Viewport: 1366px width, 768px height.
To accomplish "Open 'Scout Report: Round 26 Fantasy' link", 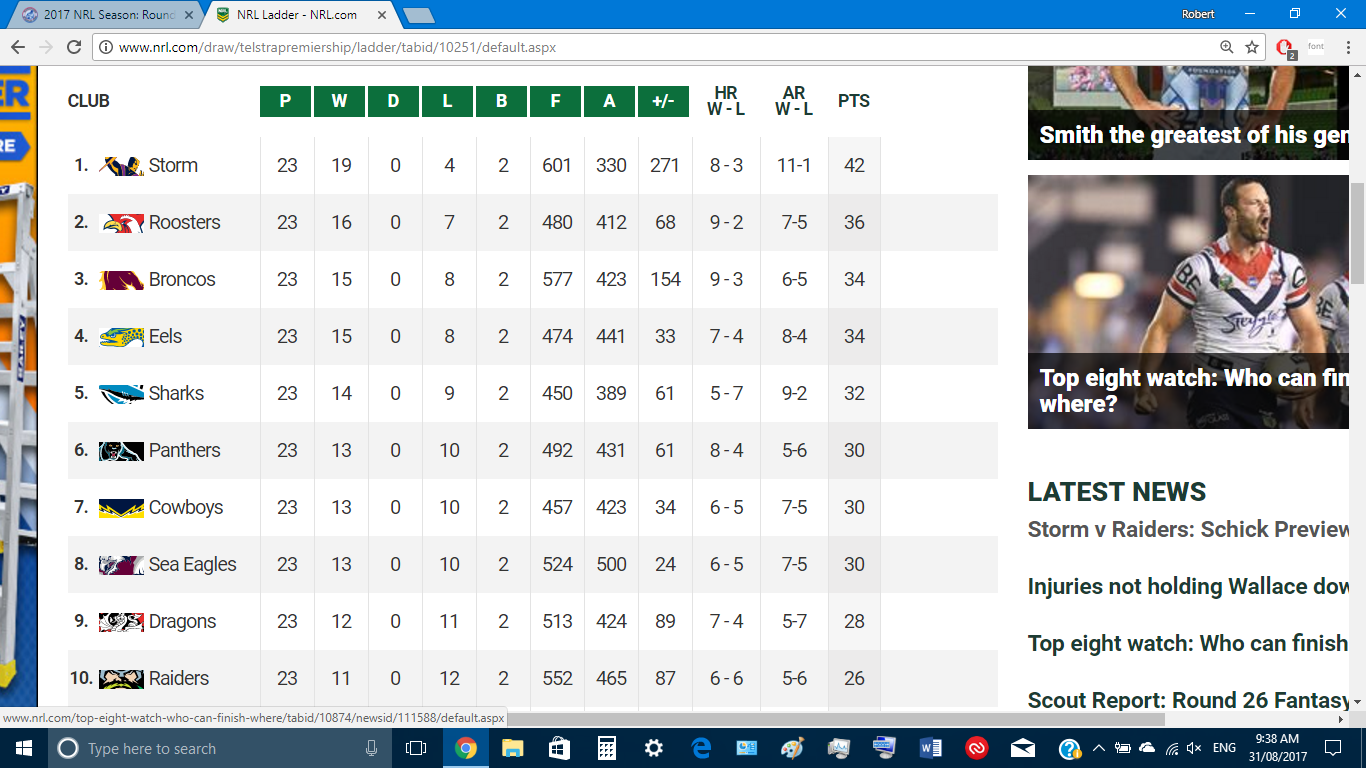I will click(1189, 701).
